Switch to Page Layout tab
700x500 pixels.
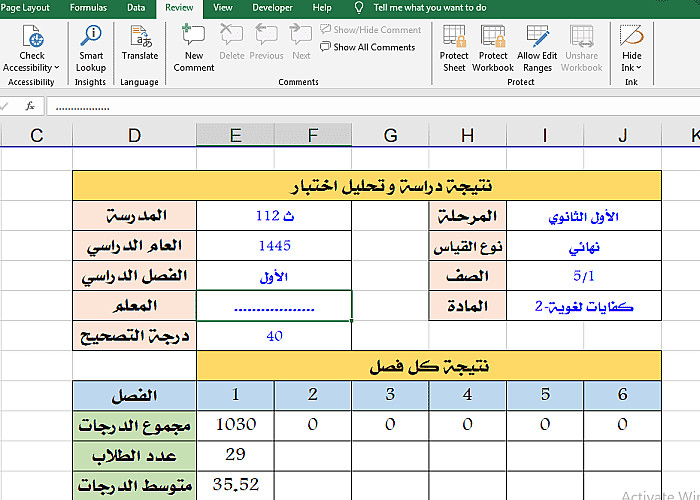point(25,8)
